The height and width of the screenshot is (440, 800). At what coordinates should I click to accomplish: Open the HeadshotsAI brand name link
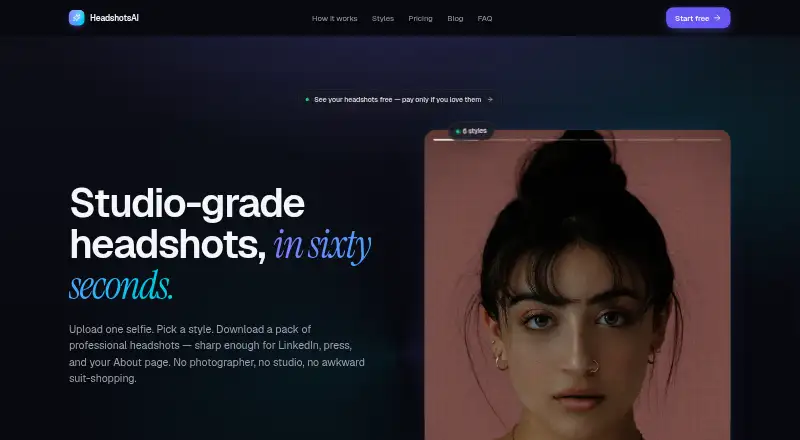pos(114,18)
